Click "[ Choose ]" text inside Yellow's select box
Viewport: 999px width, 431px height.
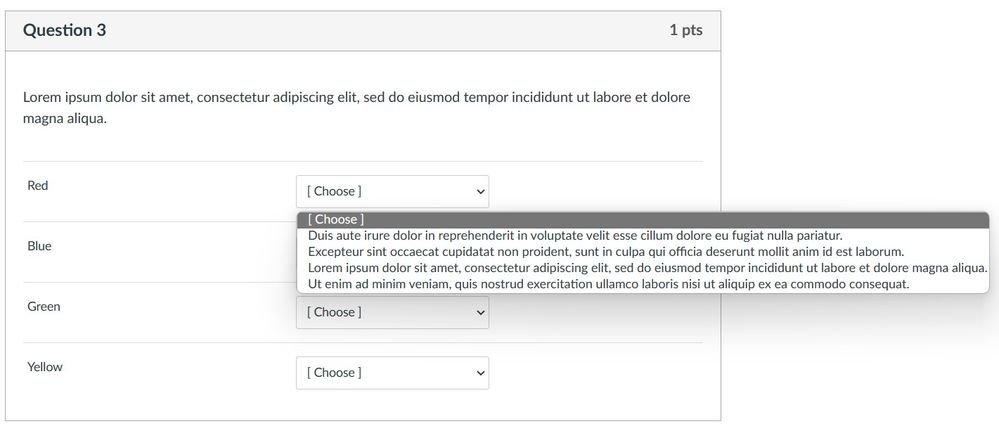tap(335, 373)
